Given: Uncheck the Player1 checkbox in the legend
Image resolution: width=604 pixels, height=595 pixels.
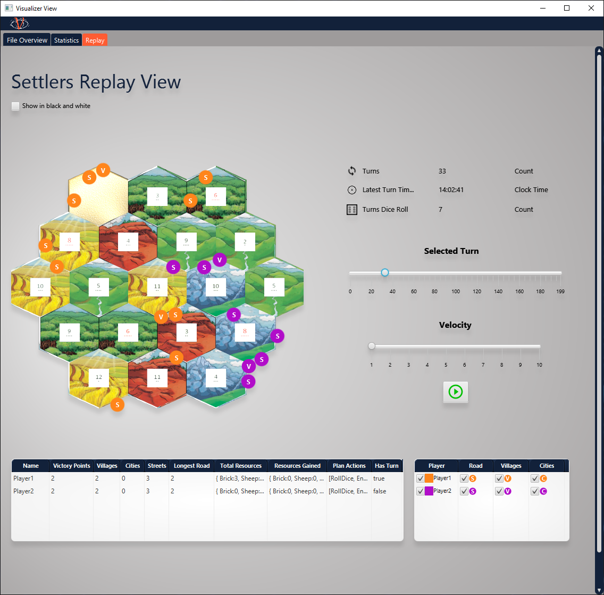Looking at the screenshot, I should (421, 479).
